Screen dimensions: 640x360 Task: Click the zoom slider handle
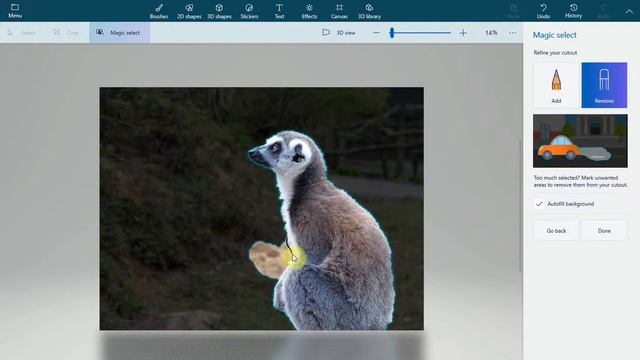click(392, 33)
